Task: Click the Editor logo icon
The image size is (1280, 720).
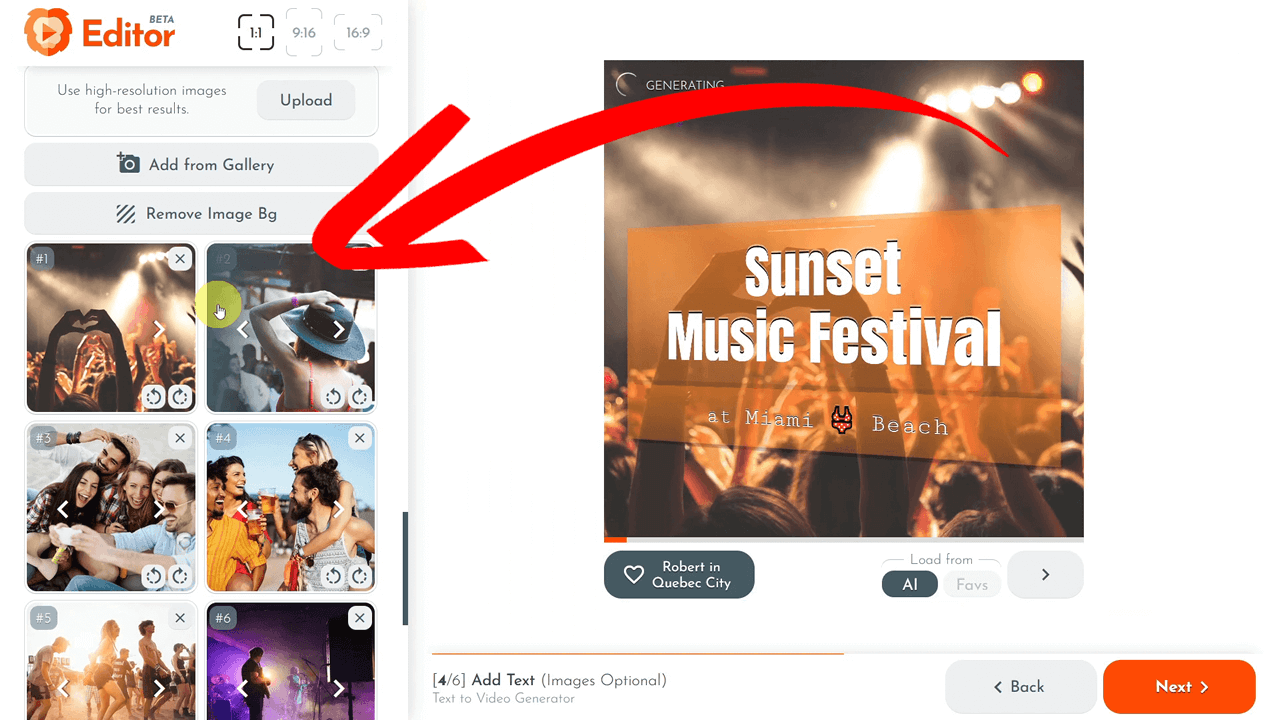Action: coord(48,32)
